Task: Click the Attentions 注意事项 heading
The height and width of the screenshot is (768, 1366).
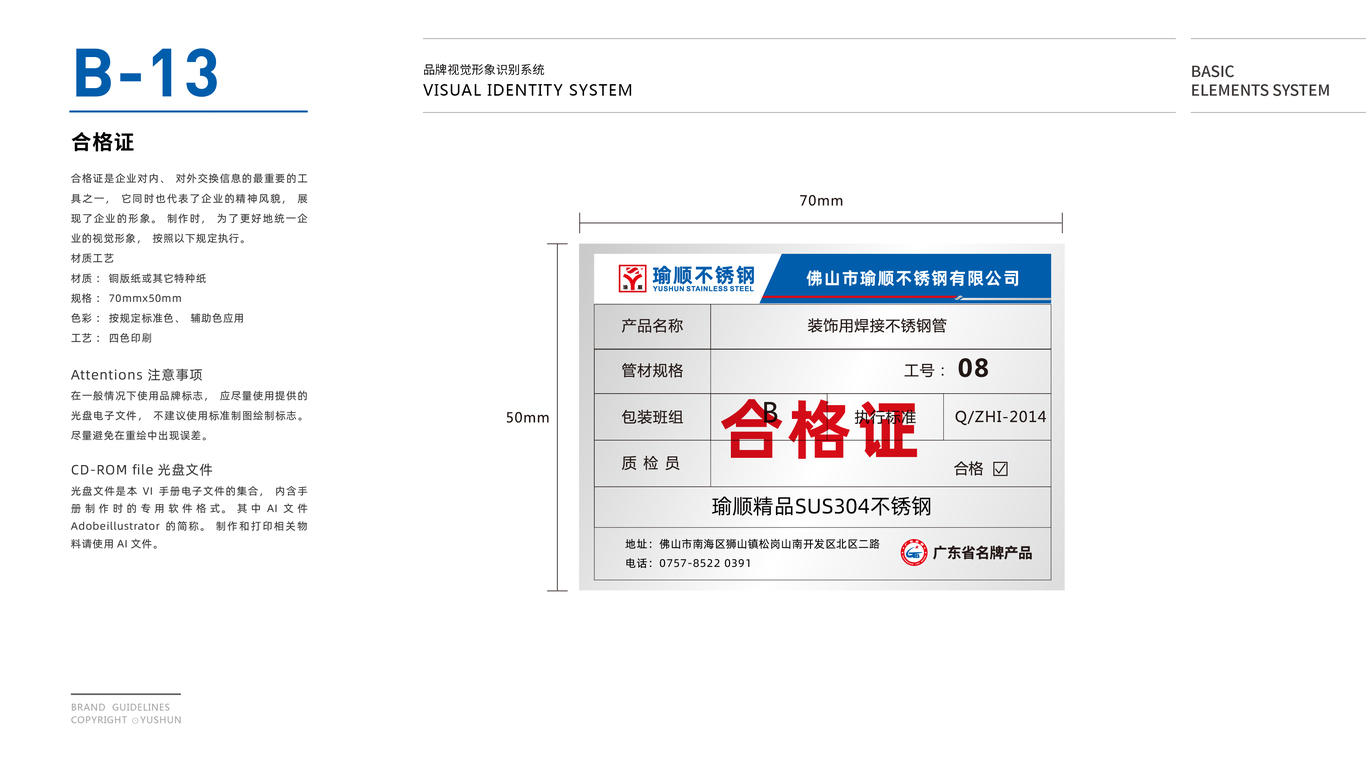Action: coord(137,375)
